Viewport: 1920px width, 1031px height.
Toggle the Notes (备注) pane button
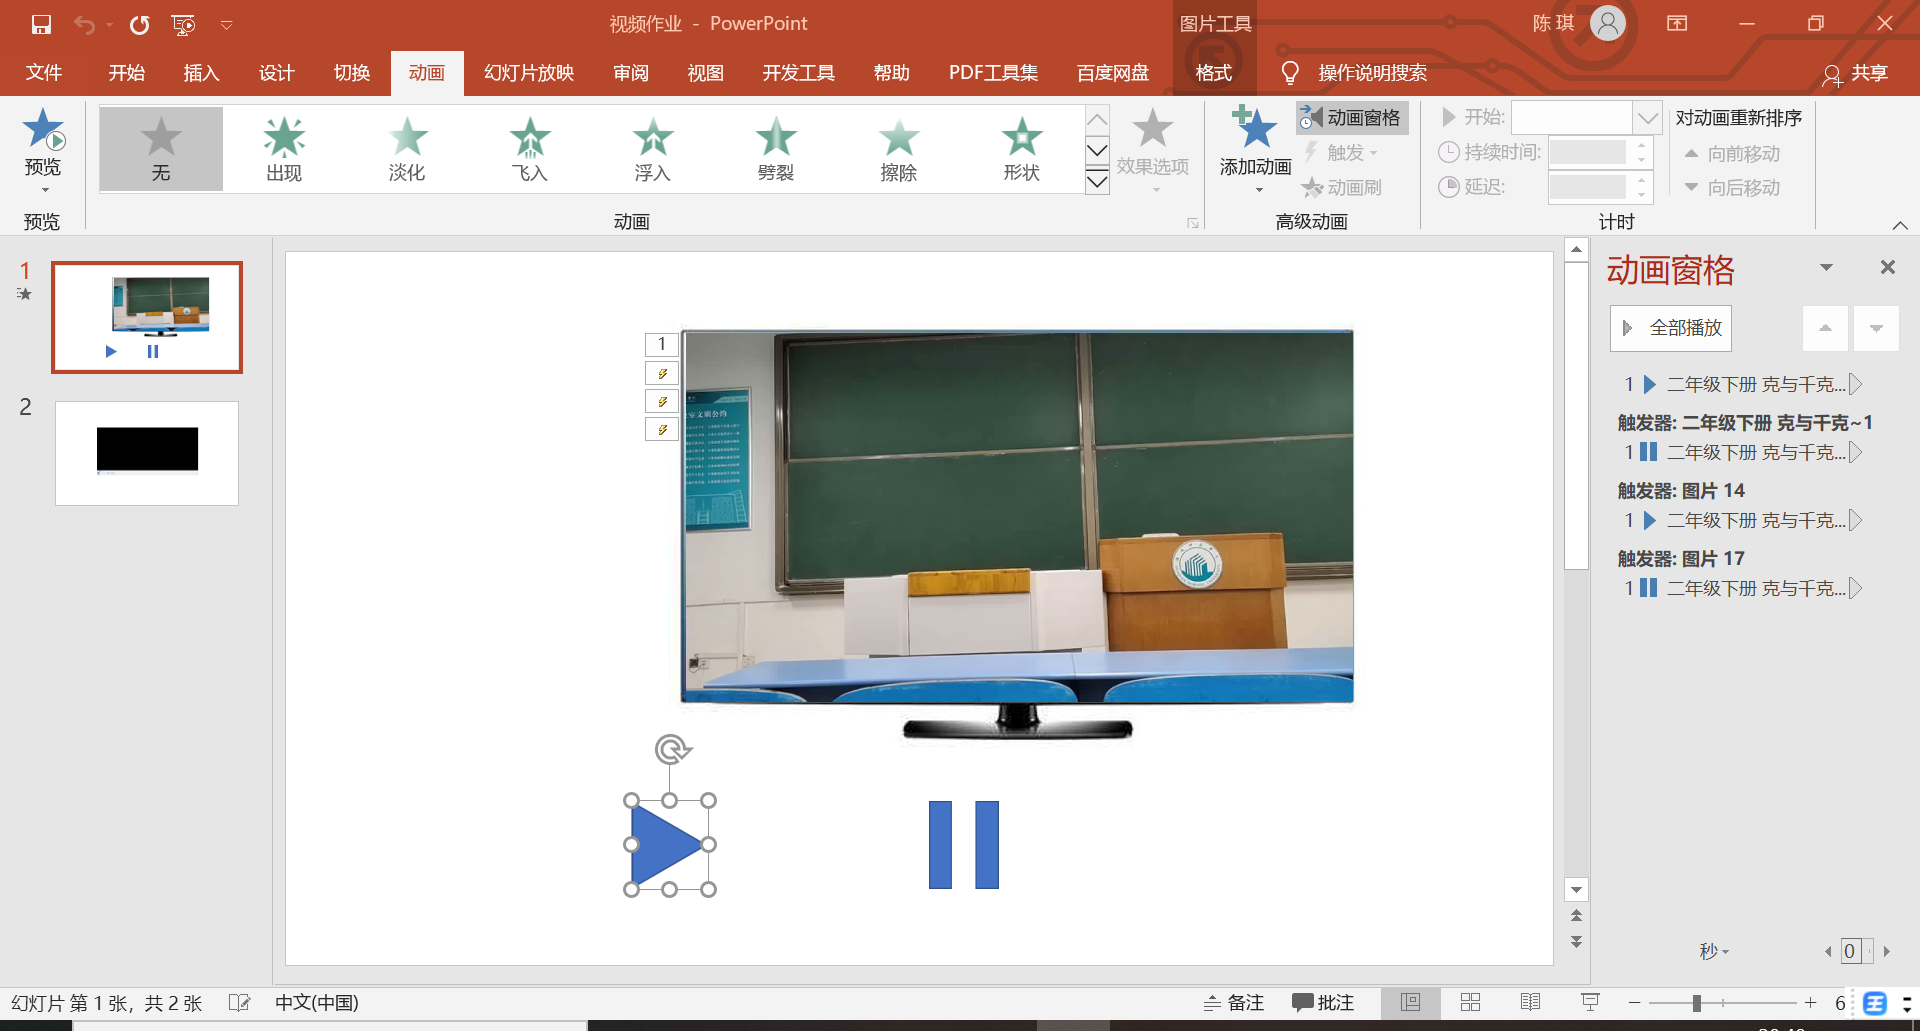click(1234, 1002)
